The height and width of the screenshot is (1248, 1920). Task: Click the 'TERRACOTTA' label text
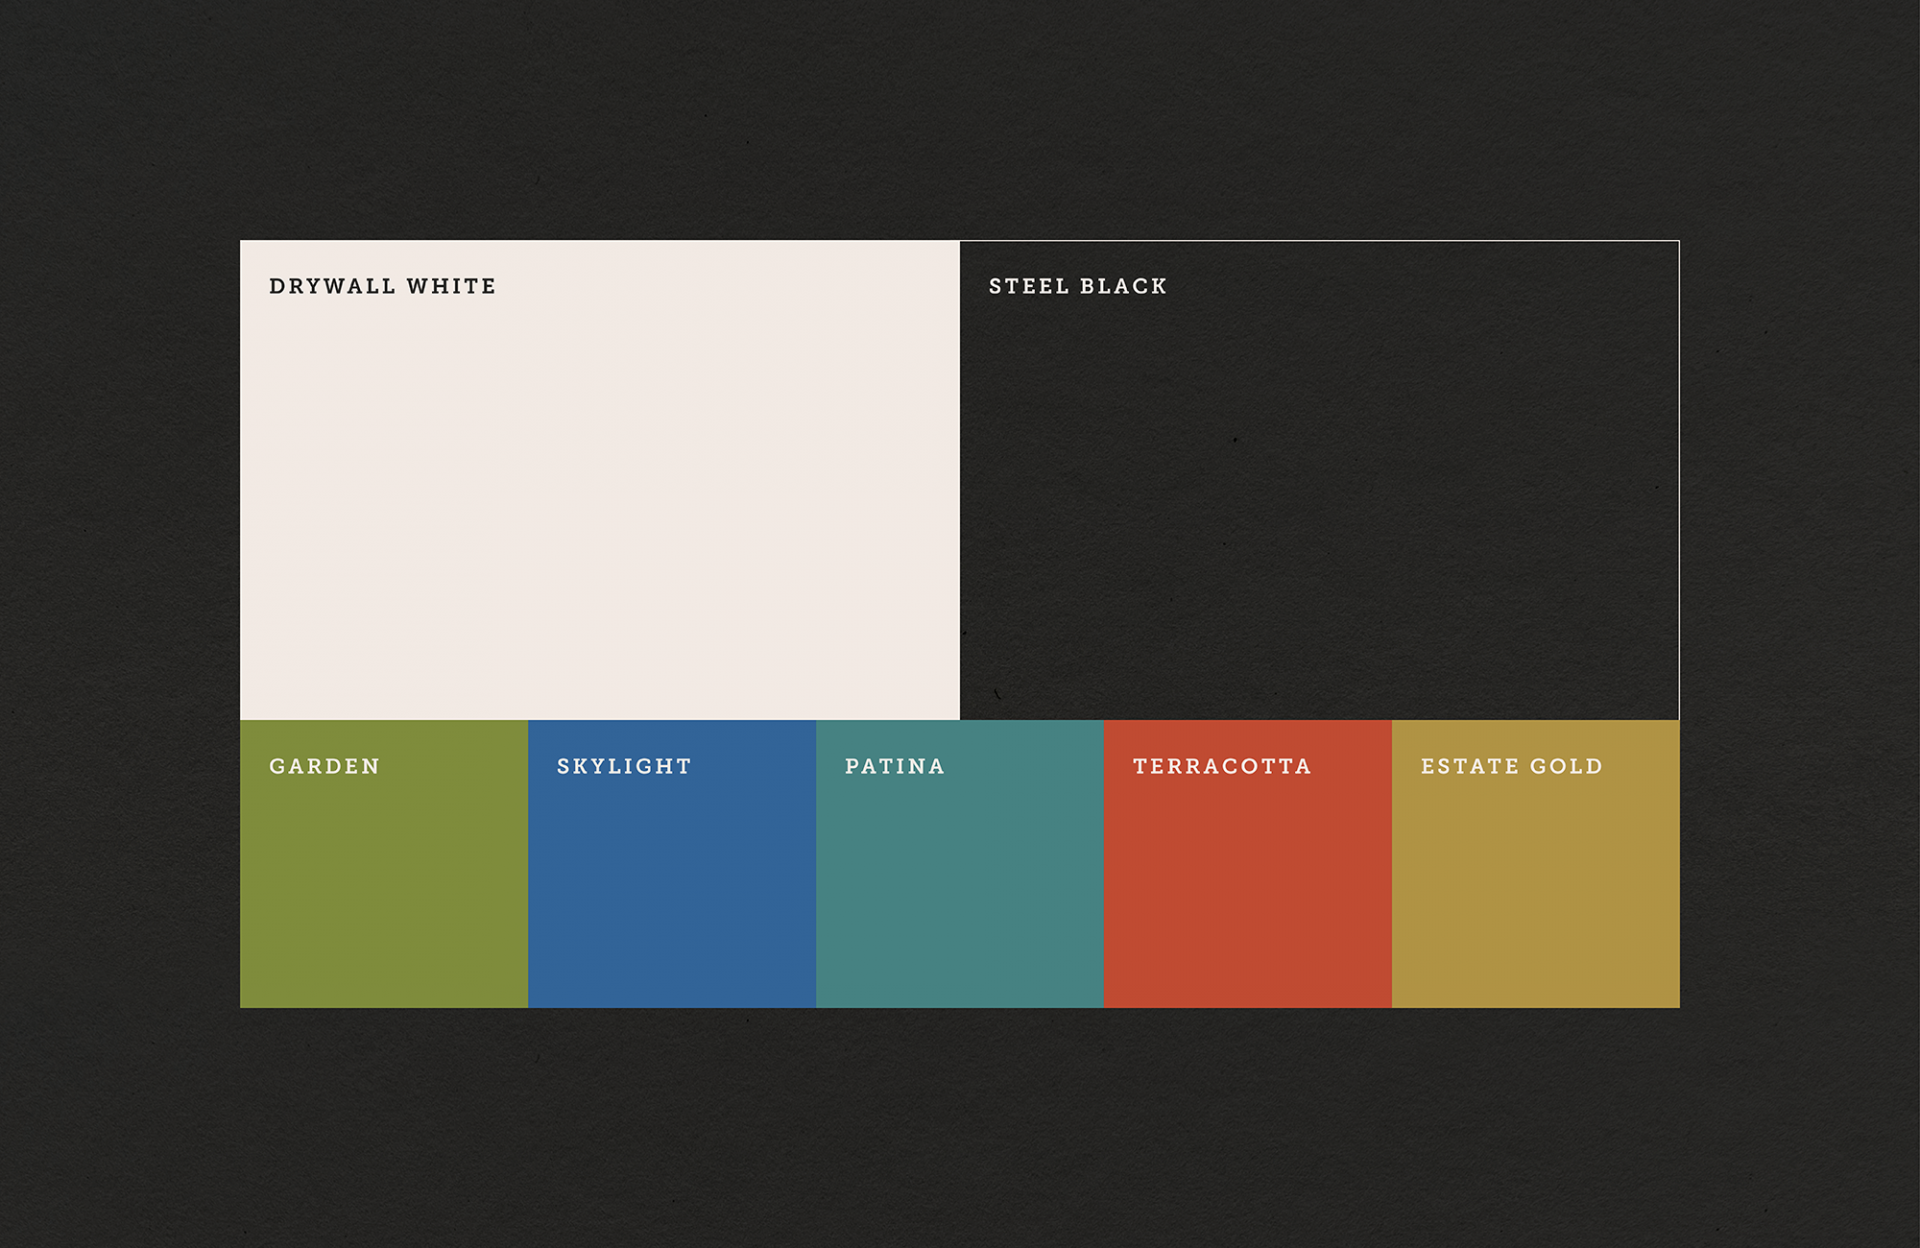(1222, 766)
